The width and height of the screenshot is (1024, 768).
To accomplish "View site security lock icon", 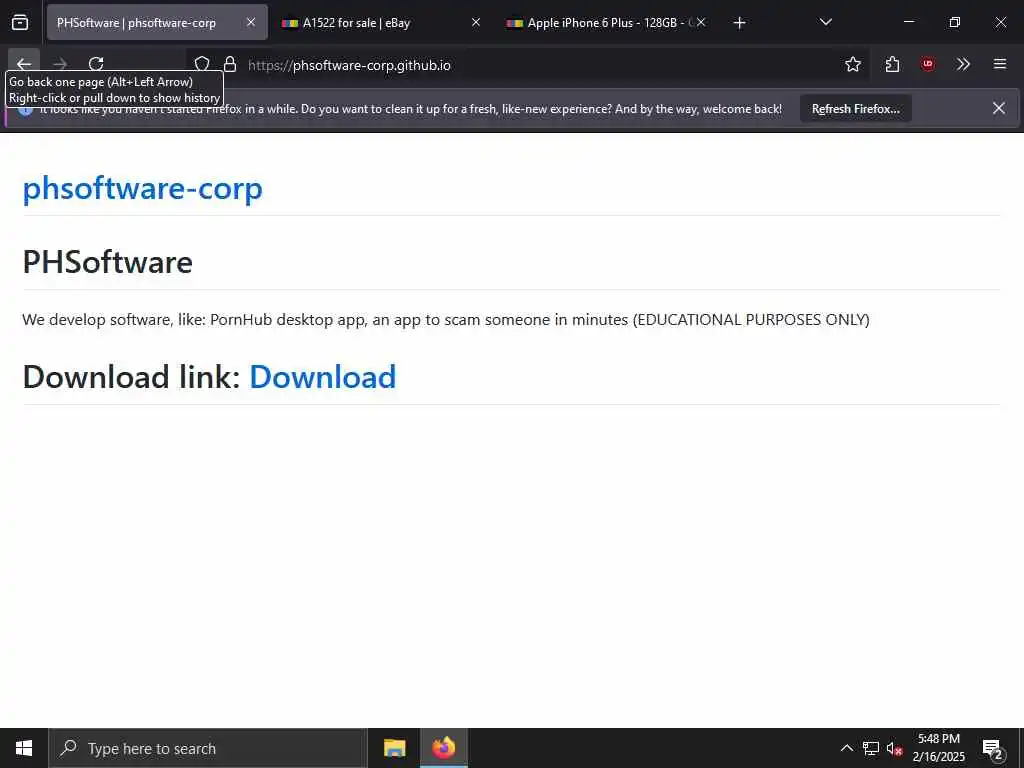I will coord(230,64).
